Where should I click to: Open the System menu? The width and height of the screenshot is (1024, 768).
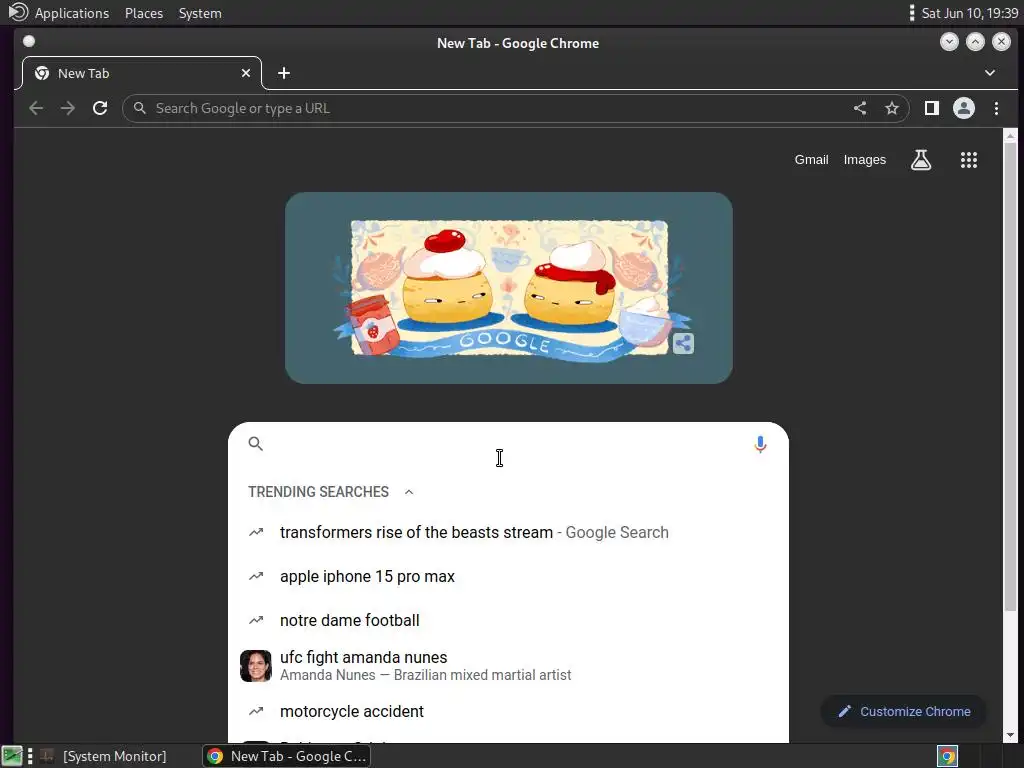(200, 13)
